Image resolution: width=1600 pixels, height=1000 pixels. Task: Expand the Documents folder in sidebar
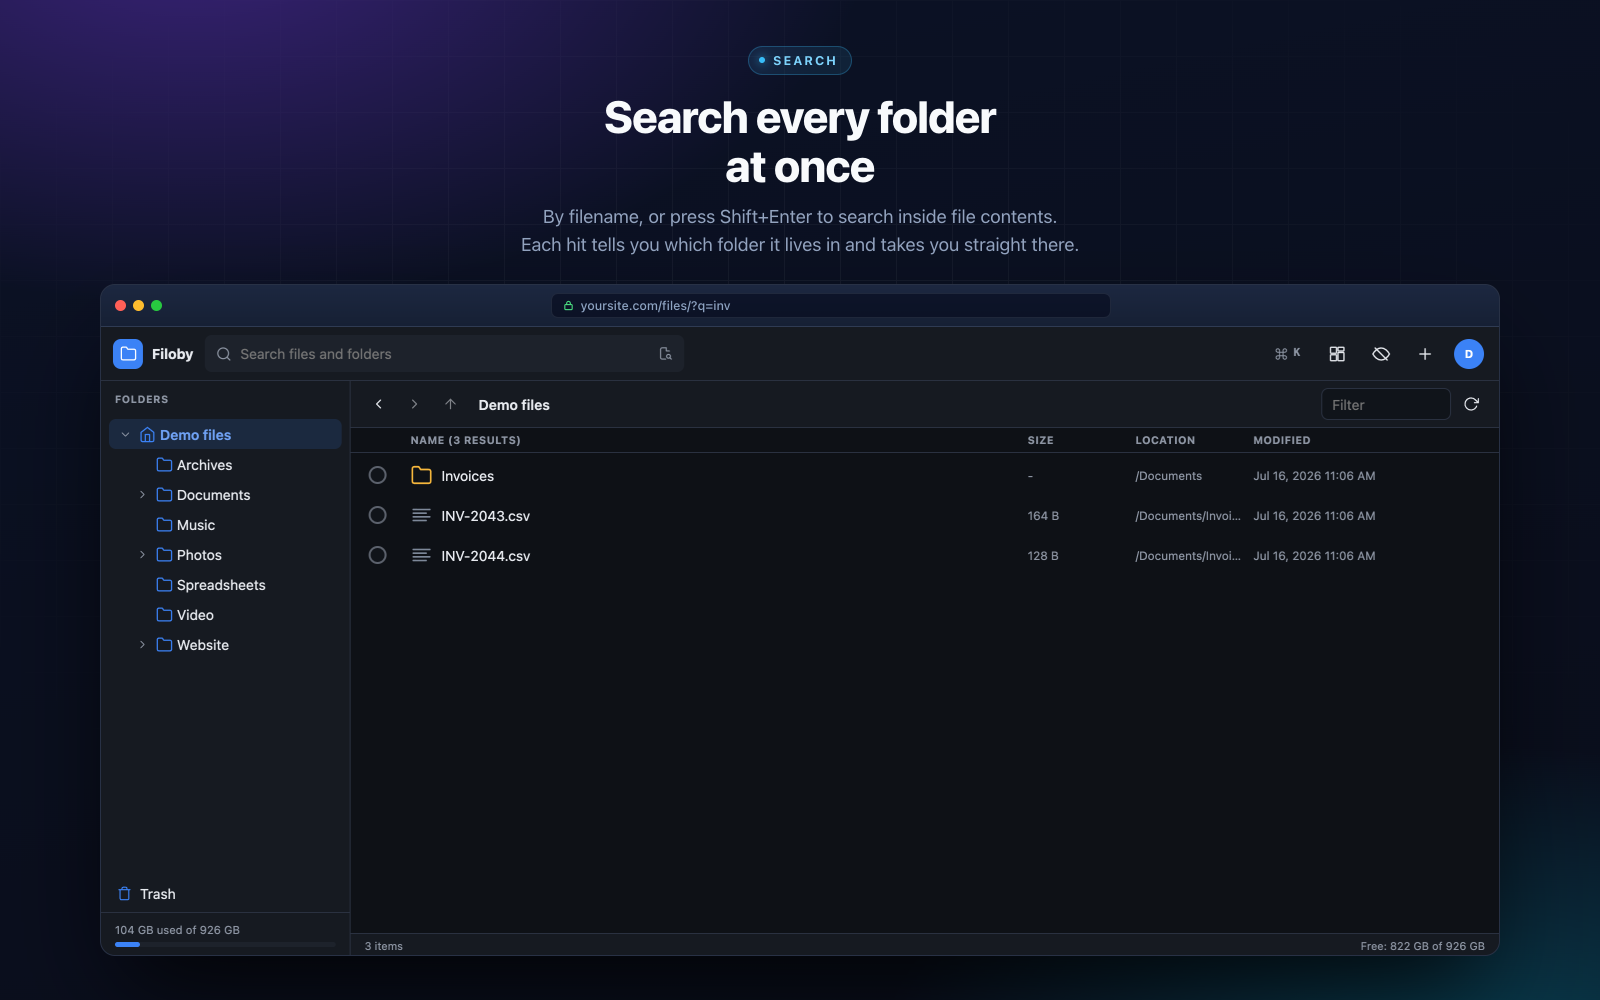click(142, 495)
